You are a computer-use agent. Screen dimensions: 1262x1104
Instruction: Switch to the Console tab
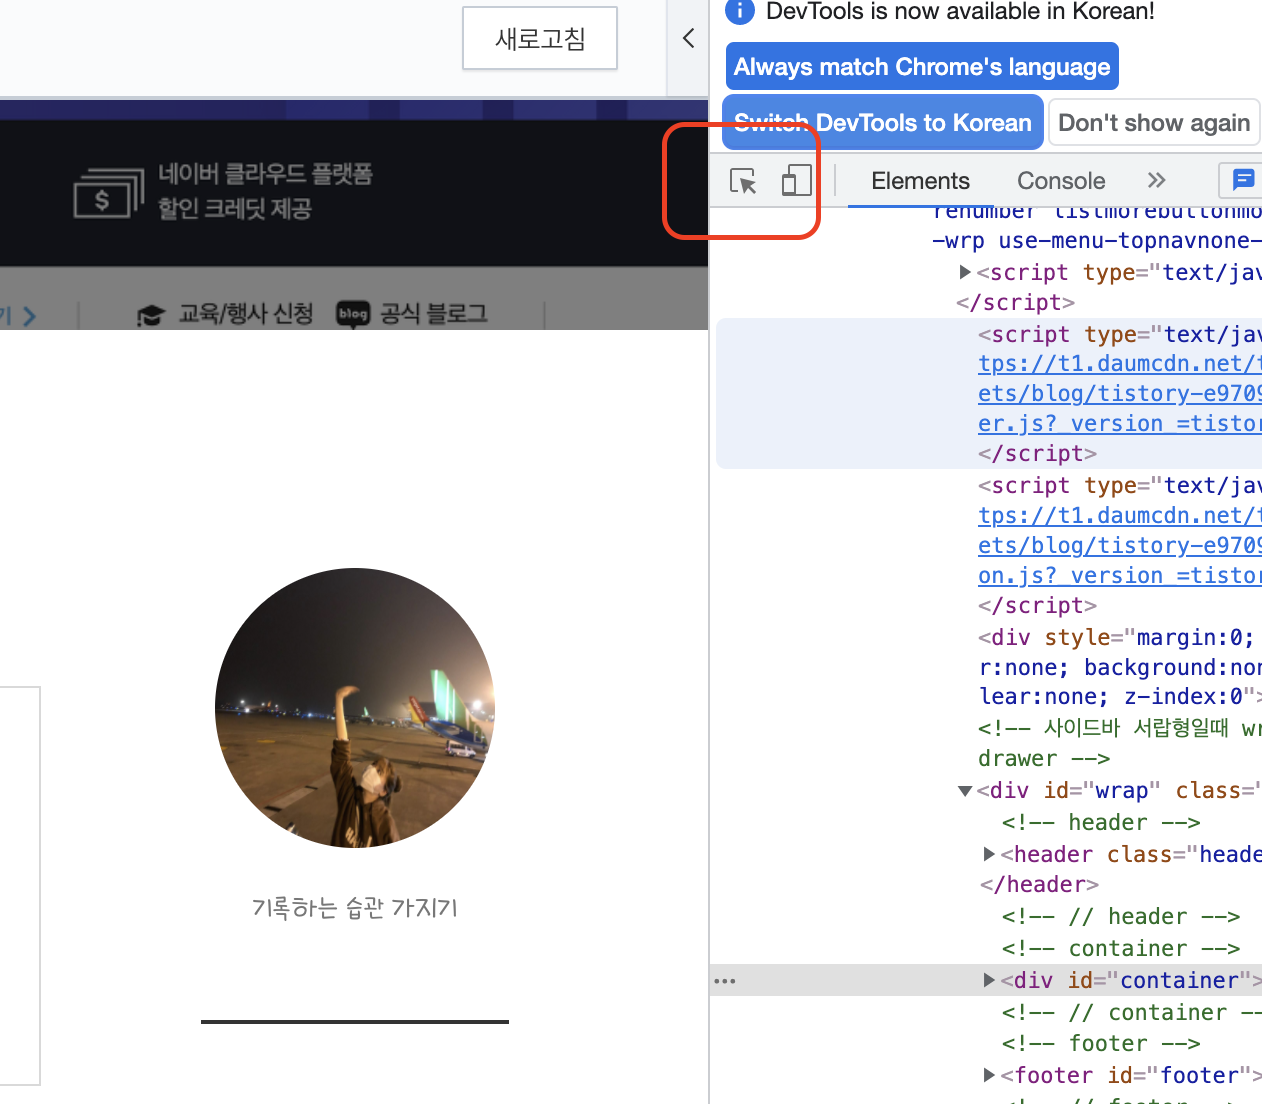pos(1061,181)
